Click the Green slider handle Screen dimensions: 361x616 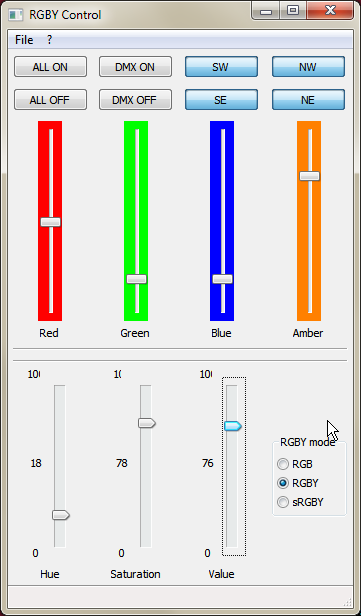136,279
